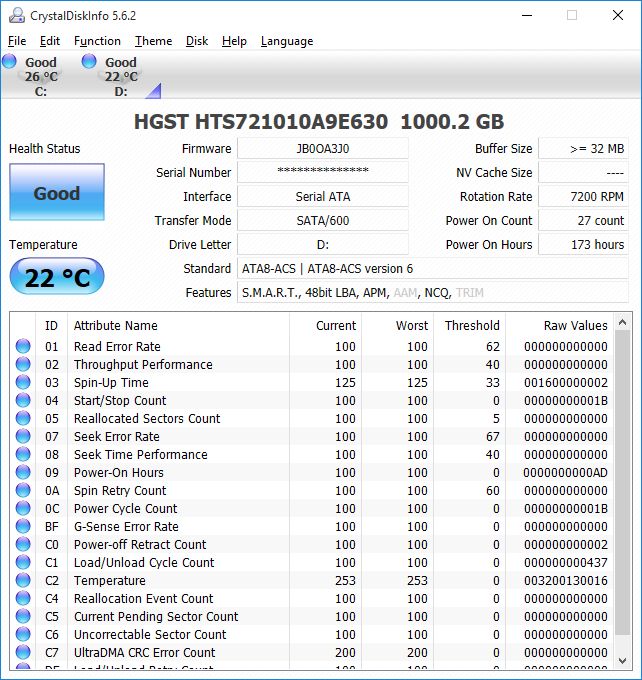Click status orb for Reallocated Sectors Count
642x680 pixels.
click(x=23, y=418)
